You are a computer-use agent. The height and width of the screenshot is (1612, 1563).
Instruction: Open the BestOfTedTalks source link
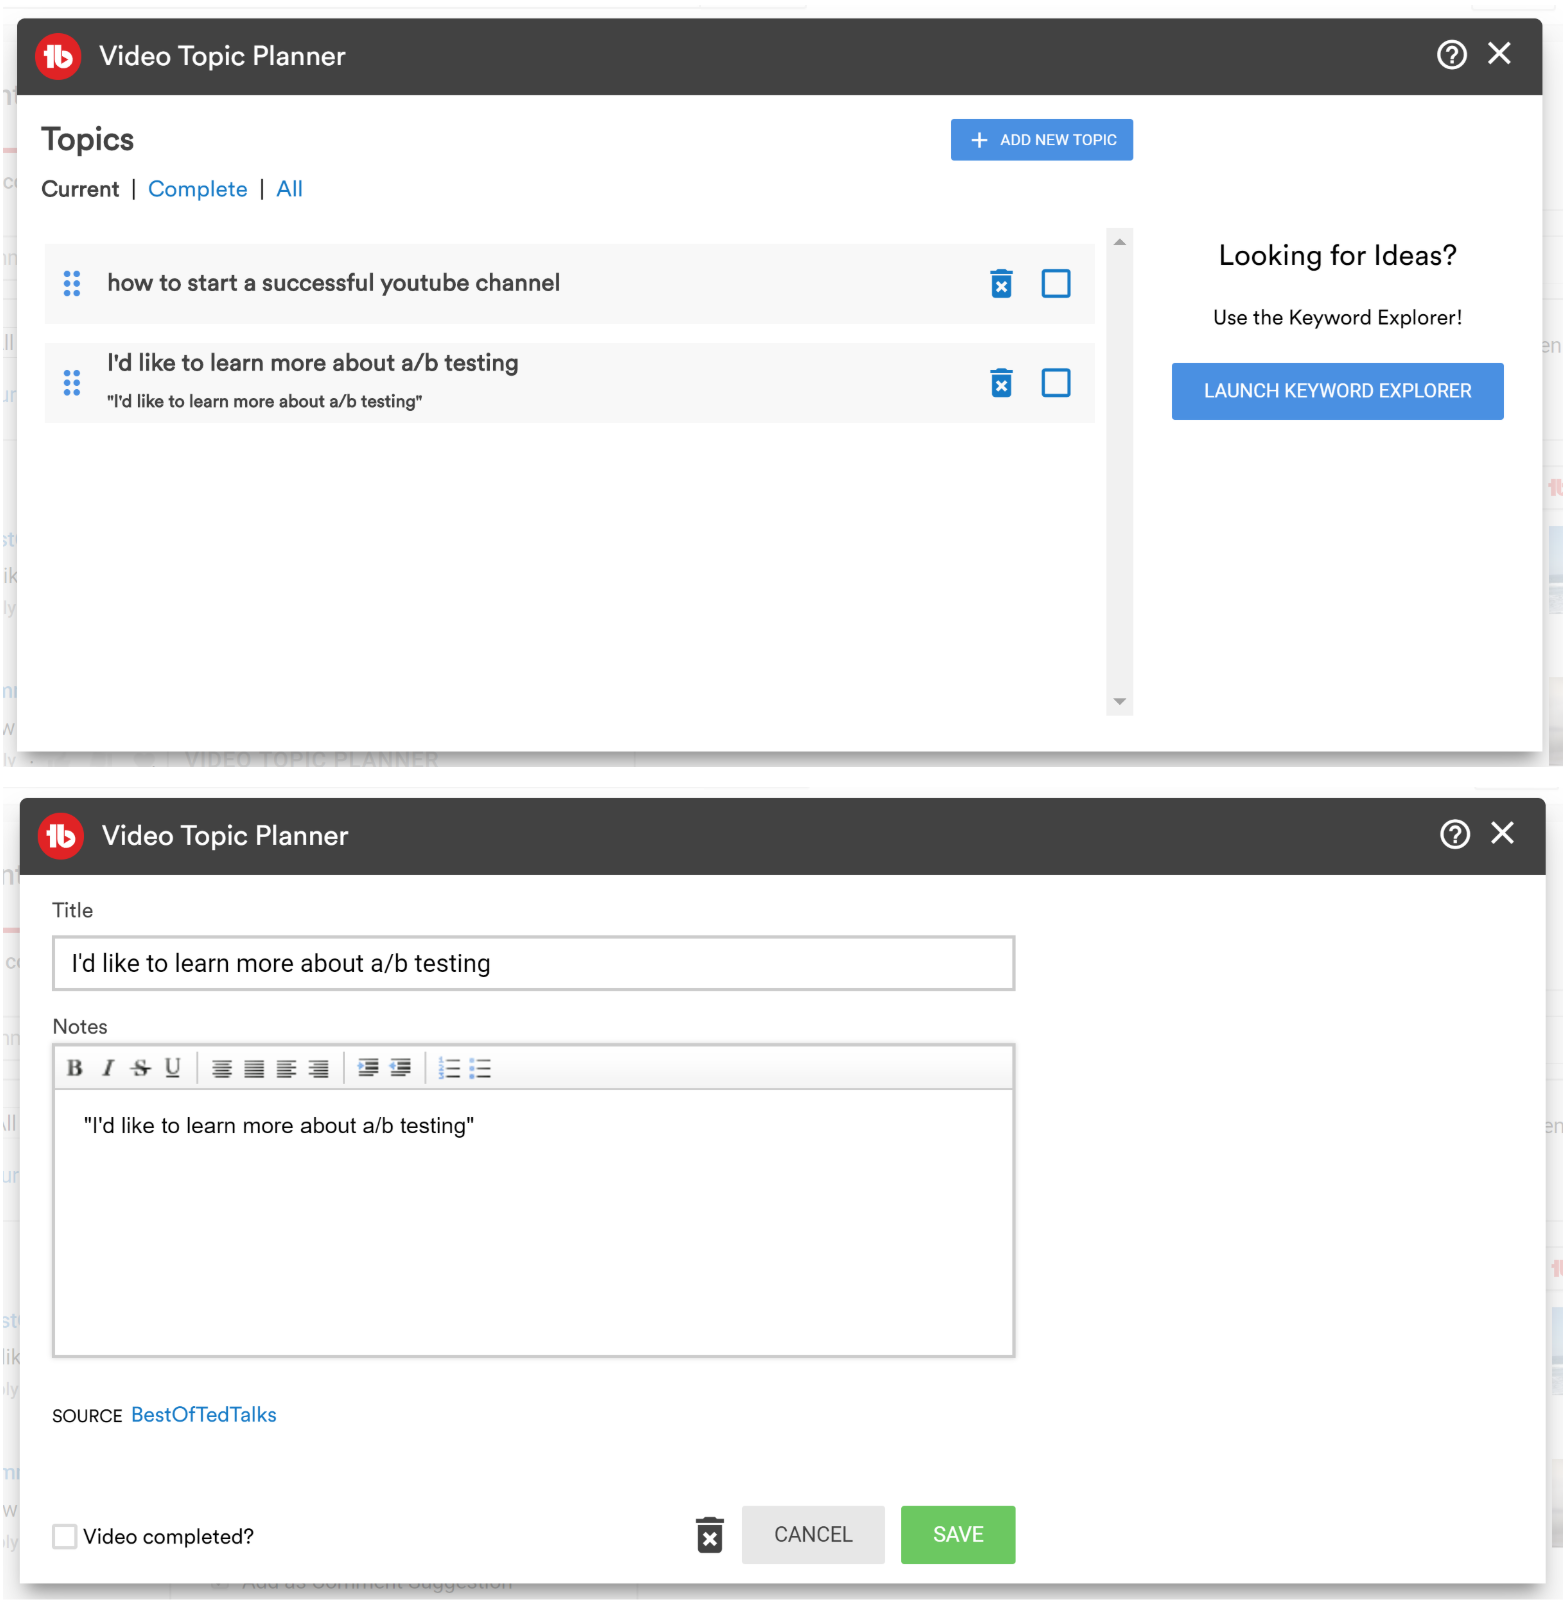tap(204, 1415)
